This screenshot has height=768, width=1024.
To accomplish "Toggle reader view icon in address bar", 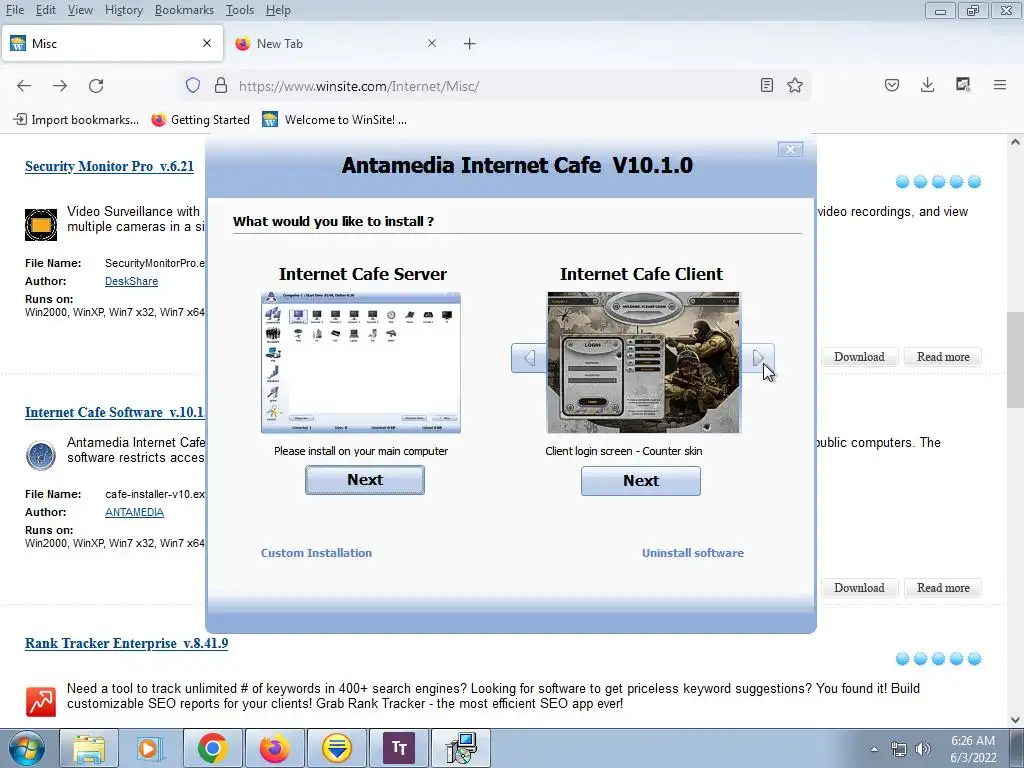I will (767, 86).
